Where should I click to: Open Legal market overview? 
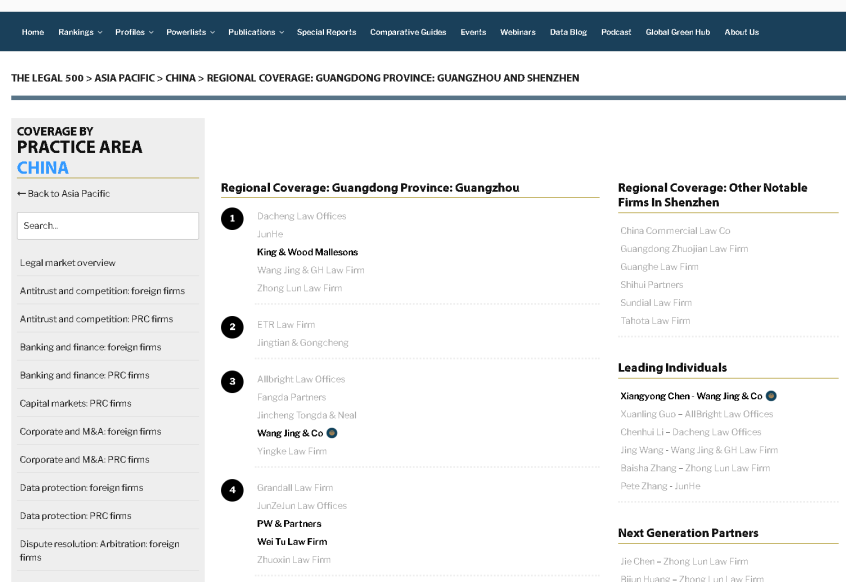pos(67,263)
